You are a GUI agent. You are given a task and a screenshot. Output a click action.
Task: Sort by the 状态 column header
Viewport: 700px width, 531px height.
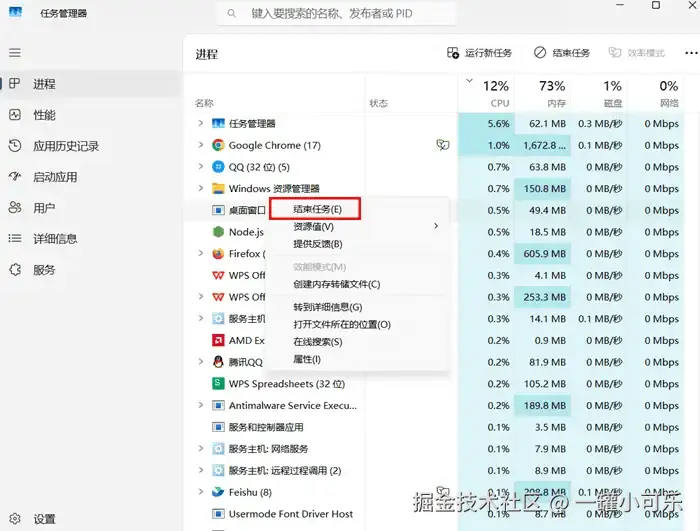point(378,103)
